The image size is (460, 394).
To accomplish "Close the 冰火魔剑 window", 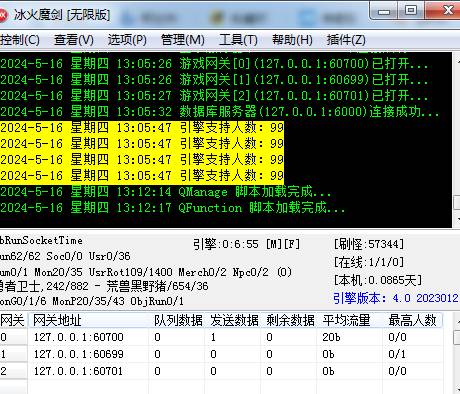I will [x=443, y=11].
